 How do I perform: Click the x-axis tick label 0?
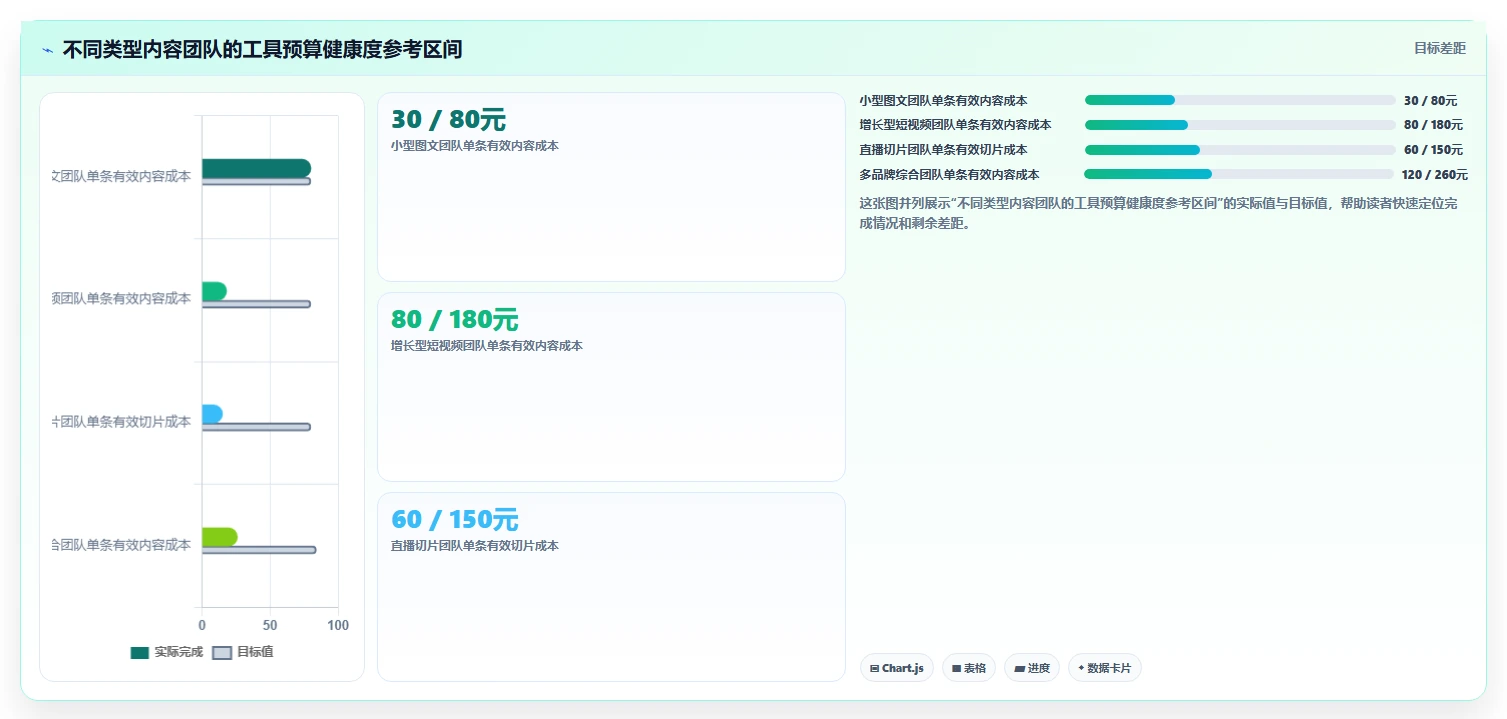(202, 625)
